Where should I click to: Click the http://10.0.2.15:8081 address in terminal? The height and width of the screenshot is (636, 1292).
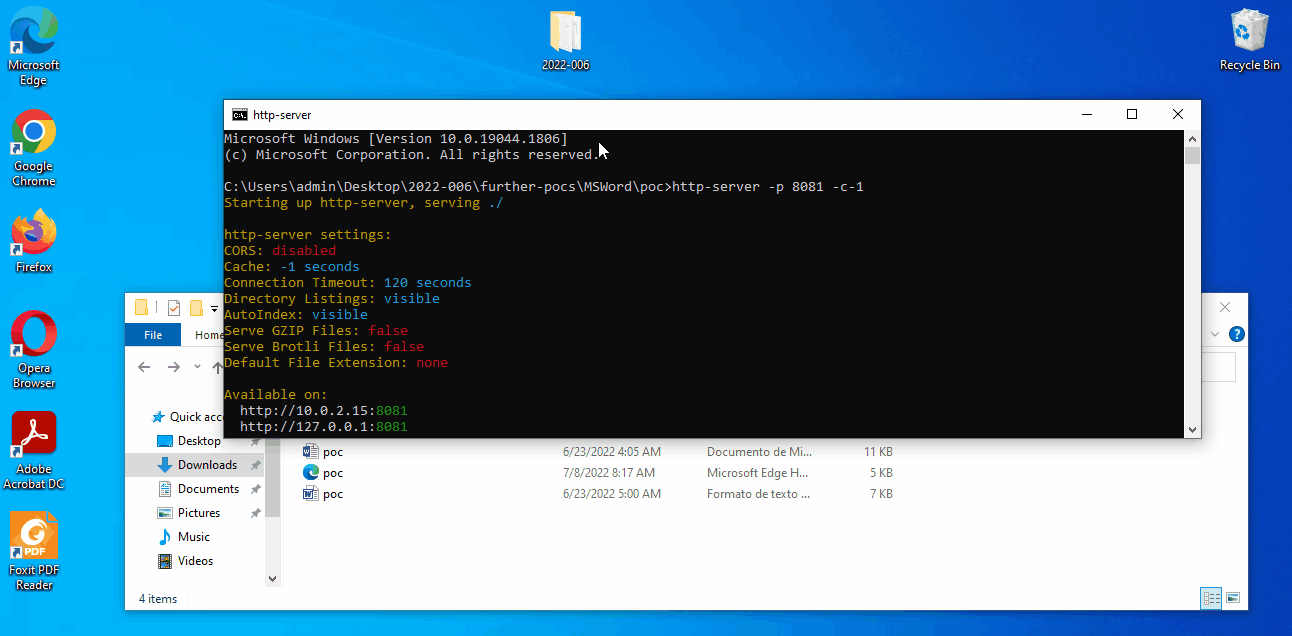(x=324, y=411)
